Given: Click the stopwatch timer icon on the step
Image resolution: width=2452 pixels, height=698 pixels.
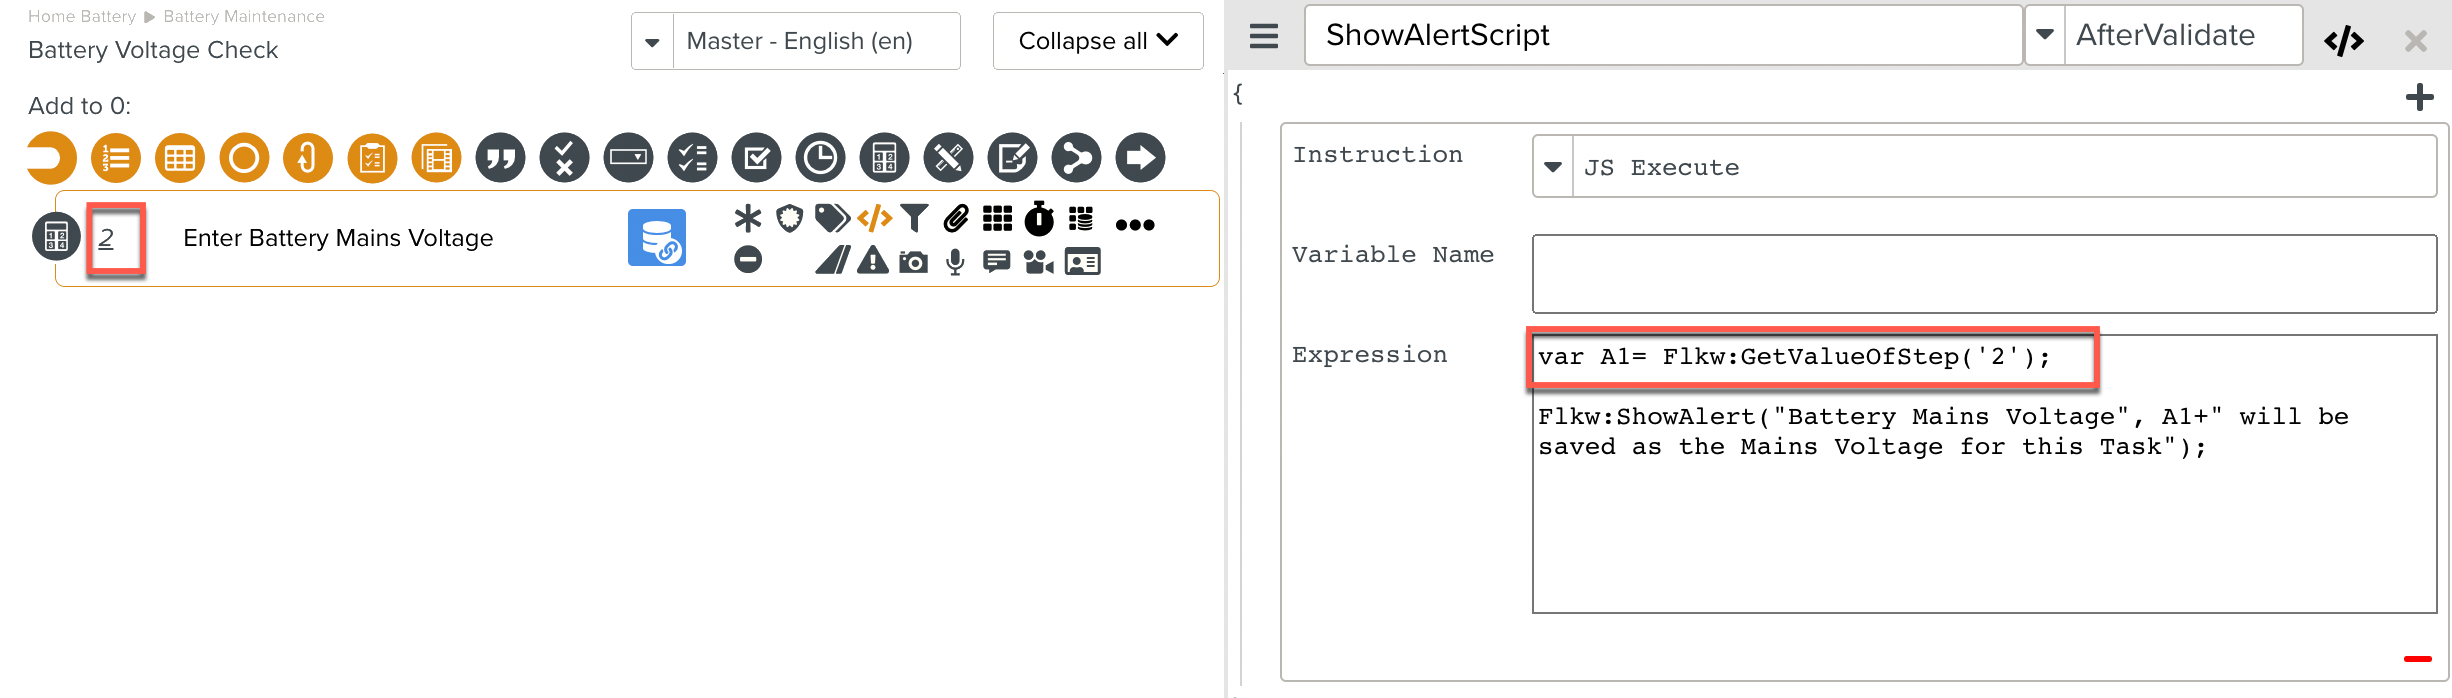Looking at the screenshot, I should (1039, 218).
